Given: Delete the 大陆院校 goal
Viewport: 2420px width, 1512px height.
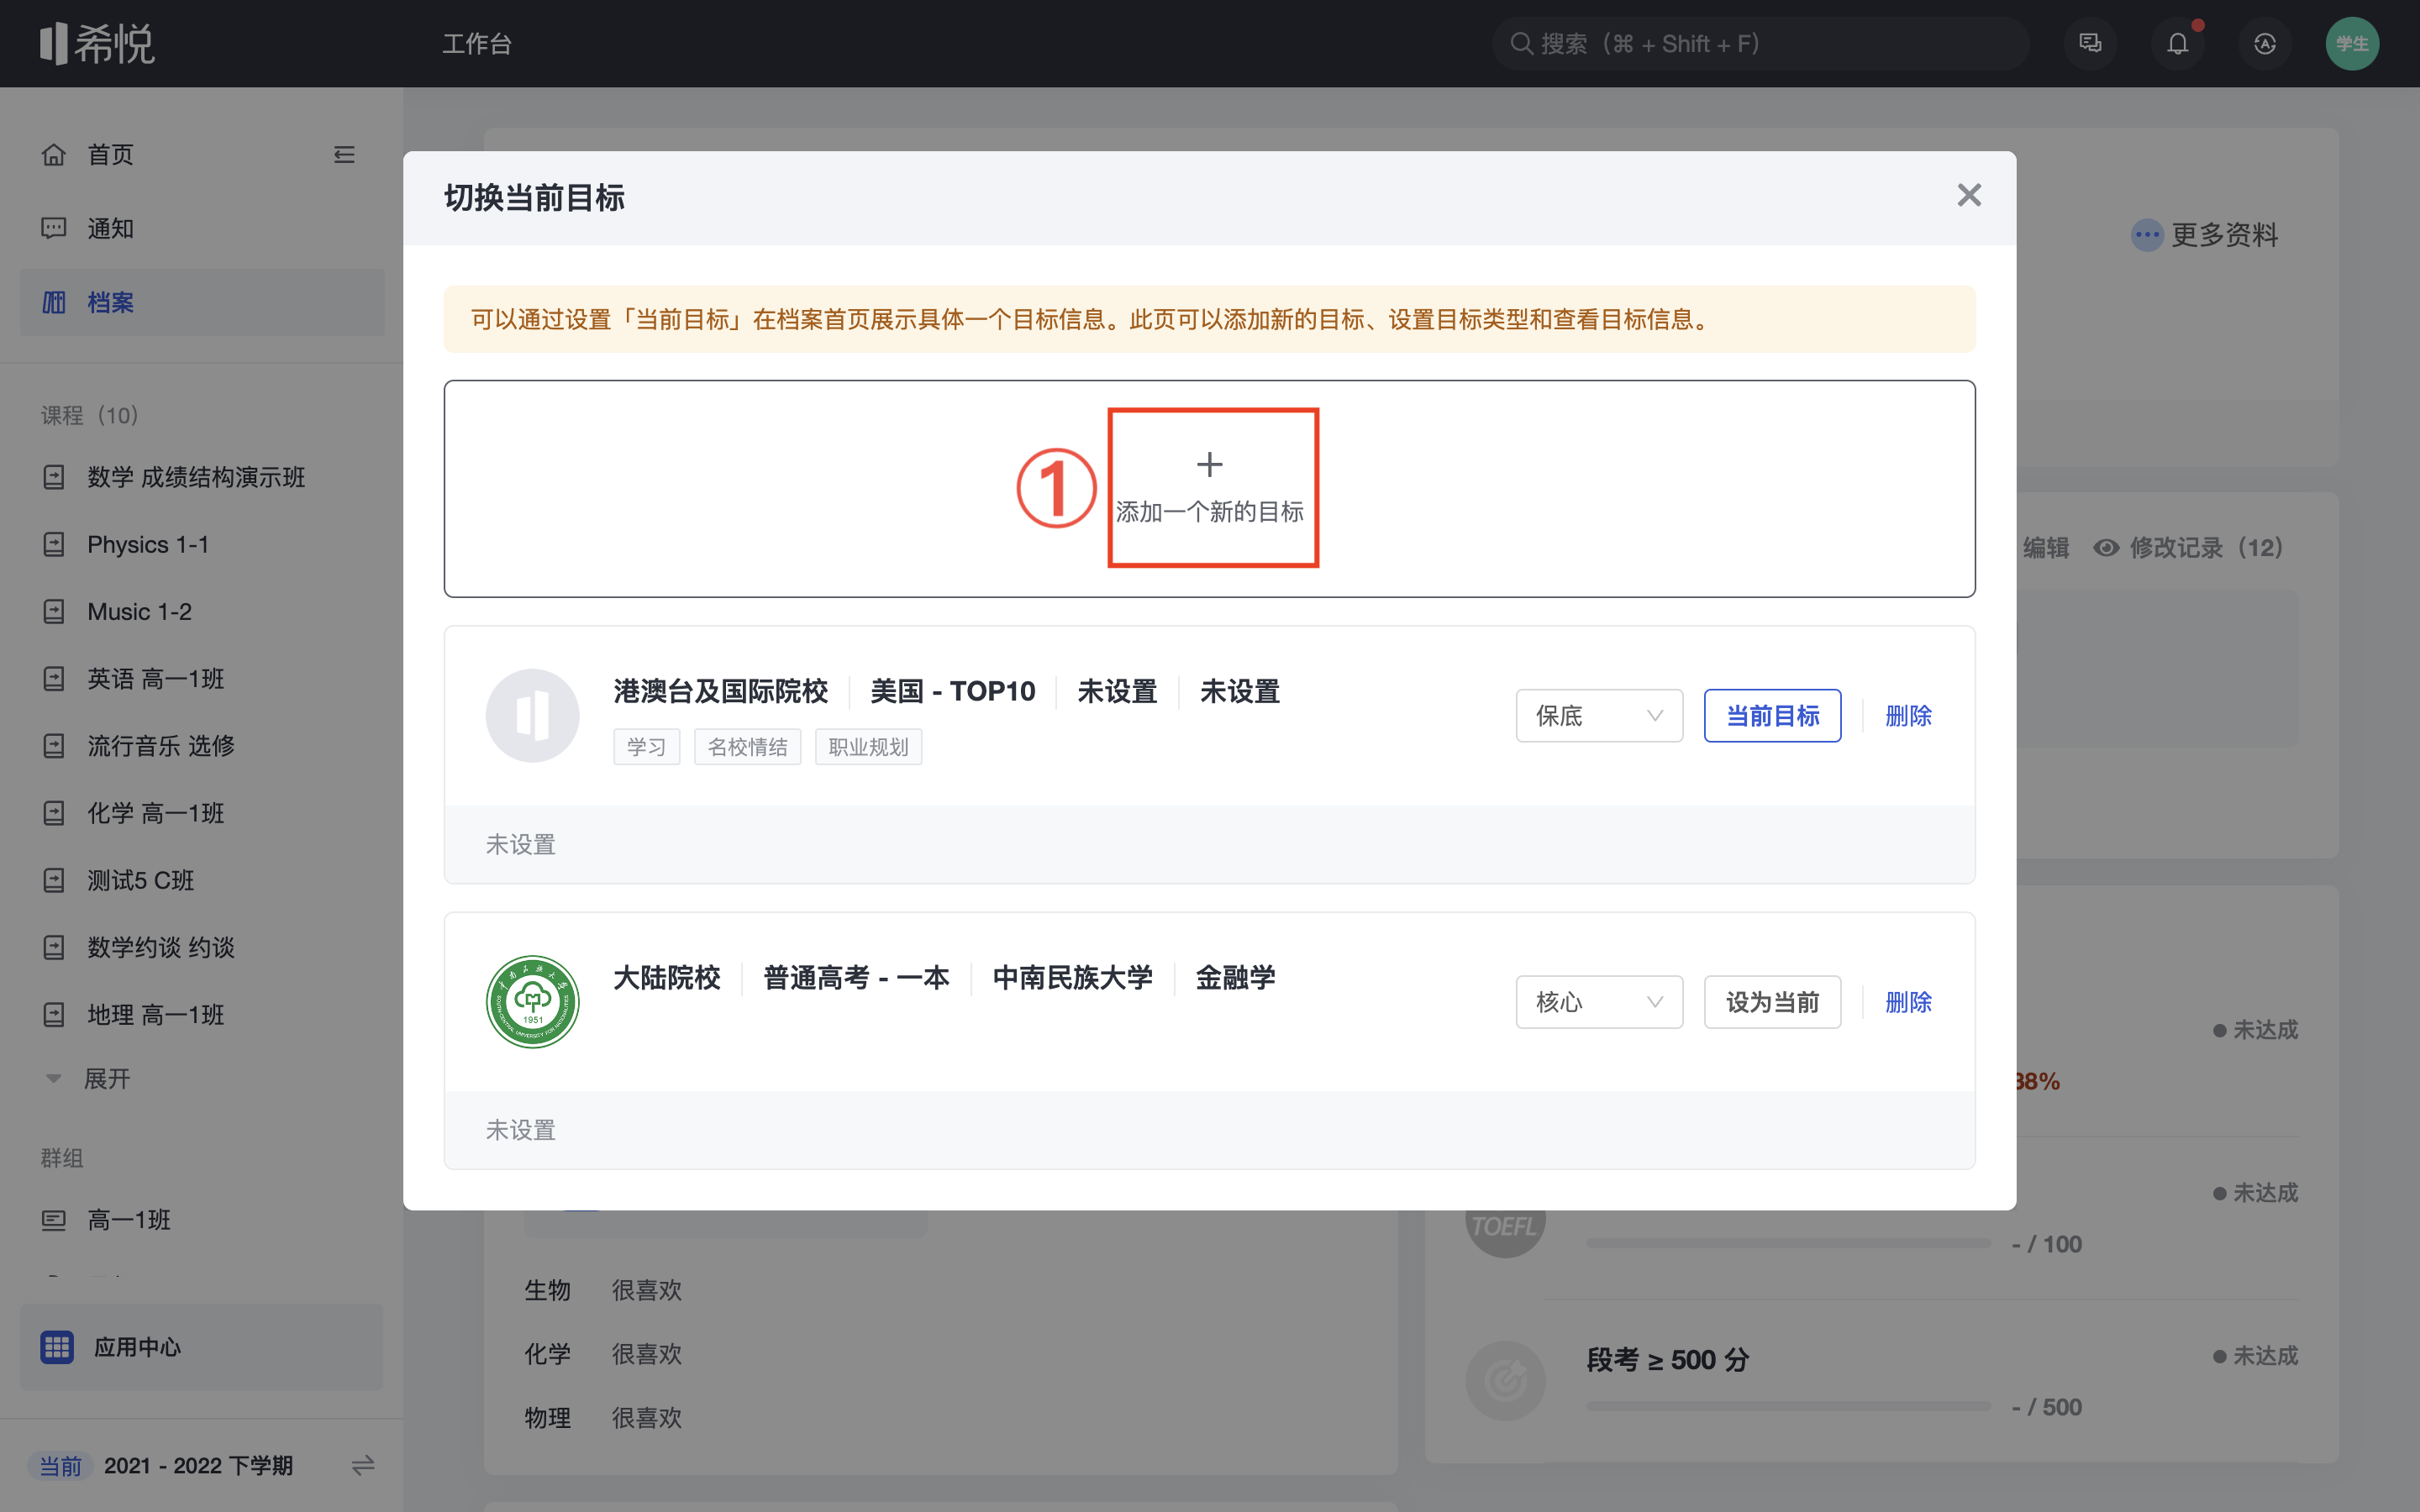Looking at the screenshot, I should (x=1908, y=1002).
